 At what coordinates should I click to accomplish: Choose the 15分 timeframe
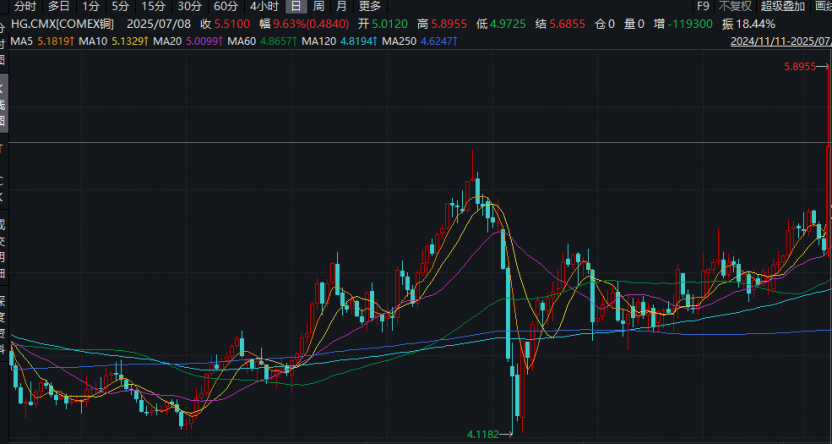pyautogui.click(x=153, y=6)
